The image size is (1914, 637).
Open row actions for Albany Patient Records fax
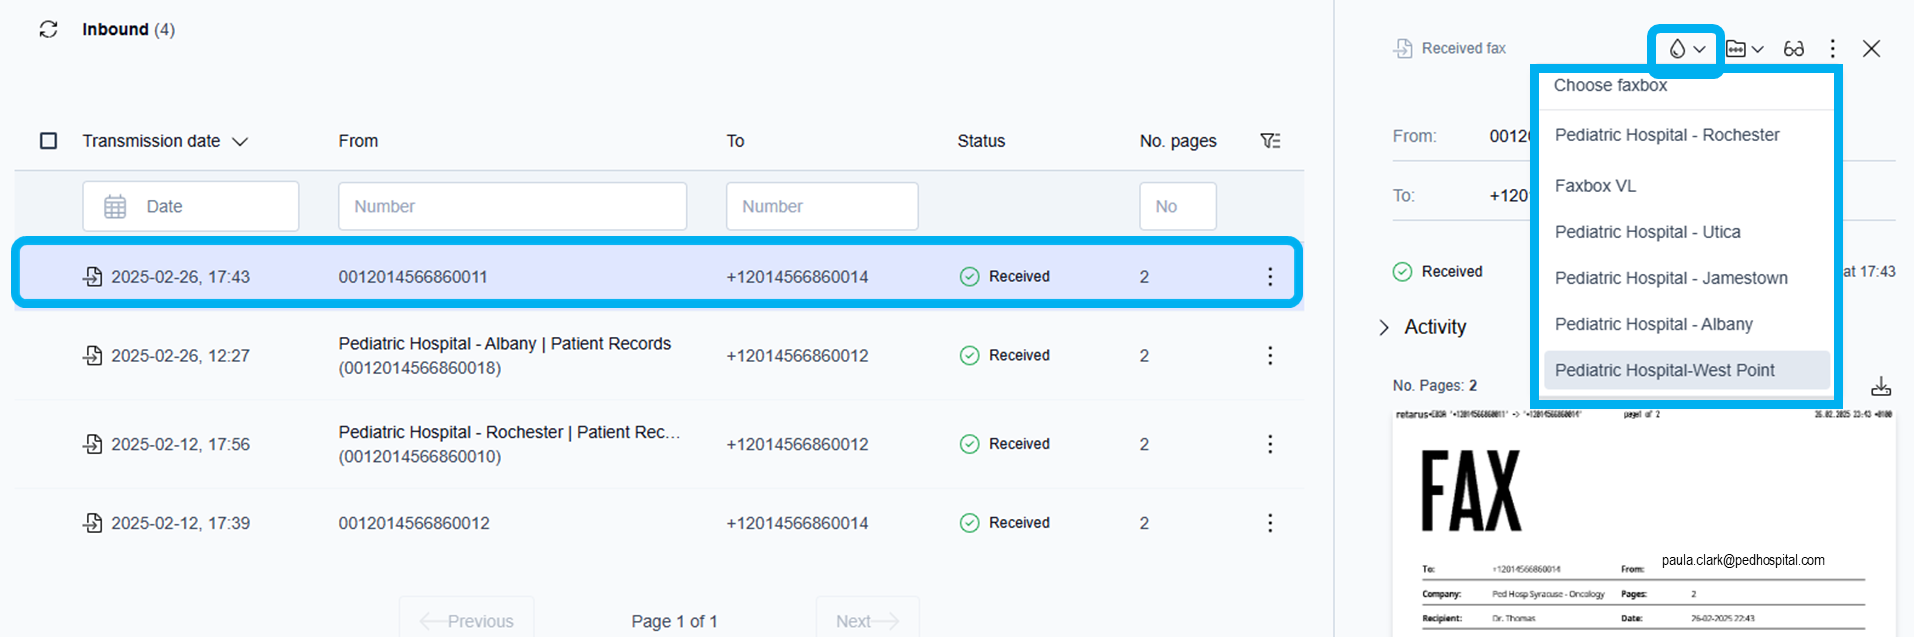pos(1270,356)
